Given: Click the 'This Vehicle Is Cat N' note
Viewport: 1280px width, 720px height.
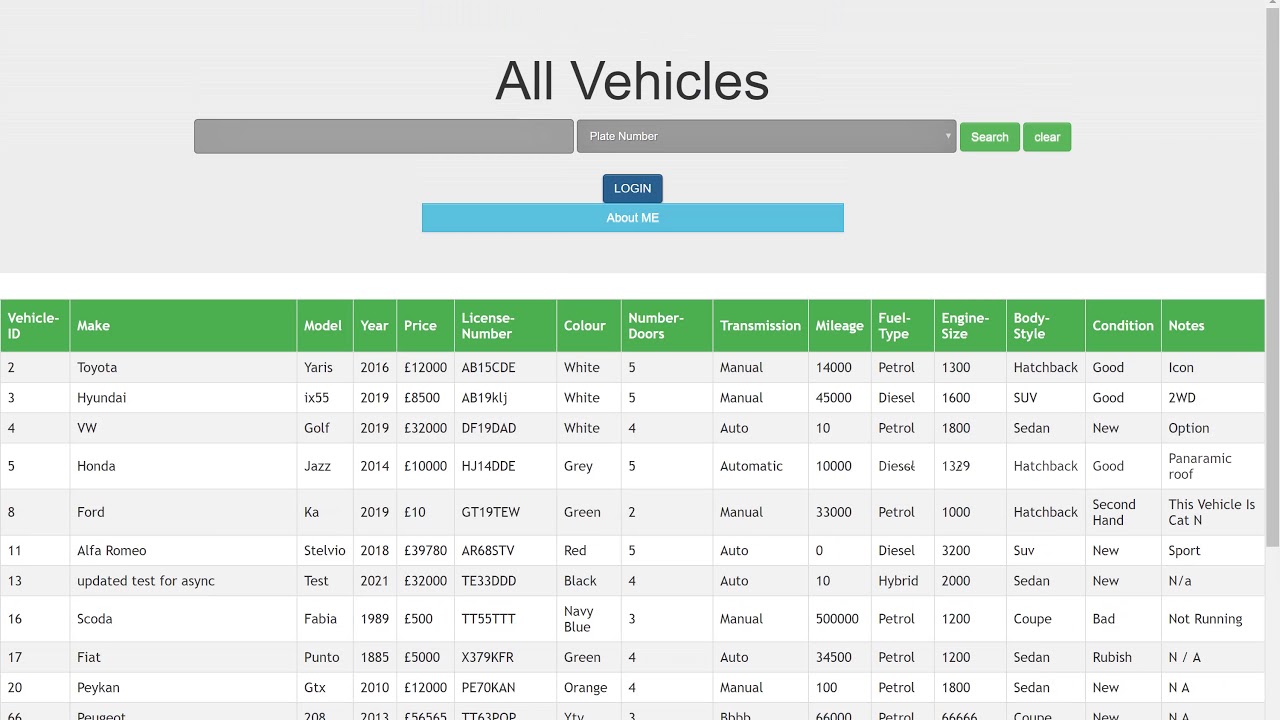Looking at the screenshot, I should coord(1213,512).
